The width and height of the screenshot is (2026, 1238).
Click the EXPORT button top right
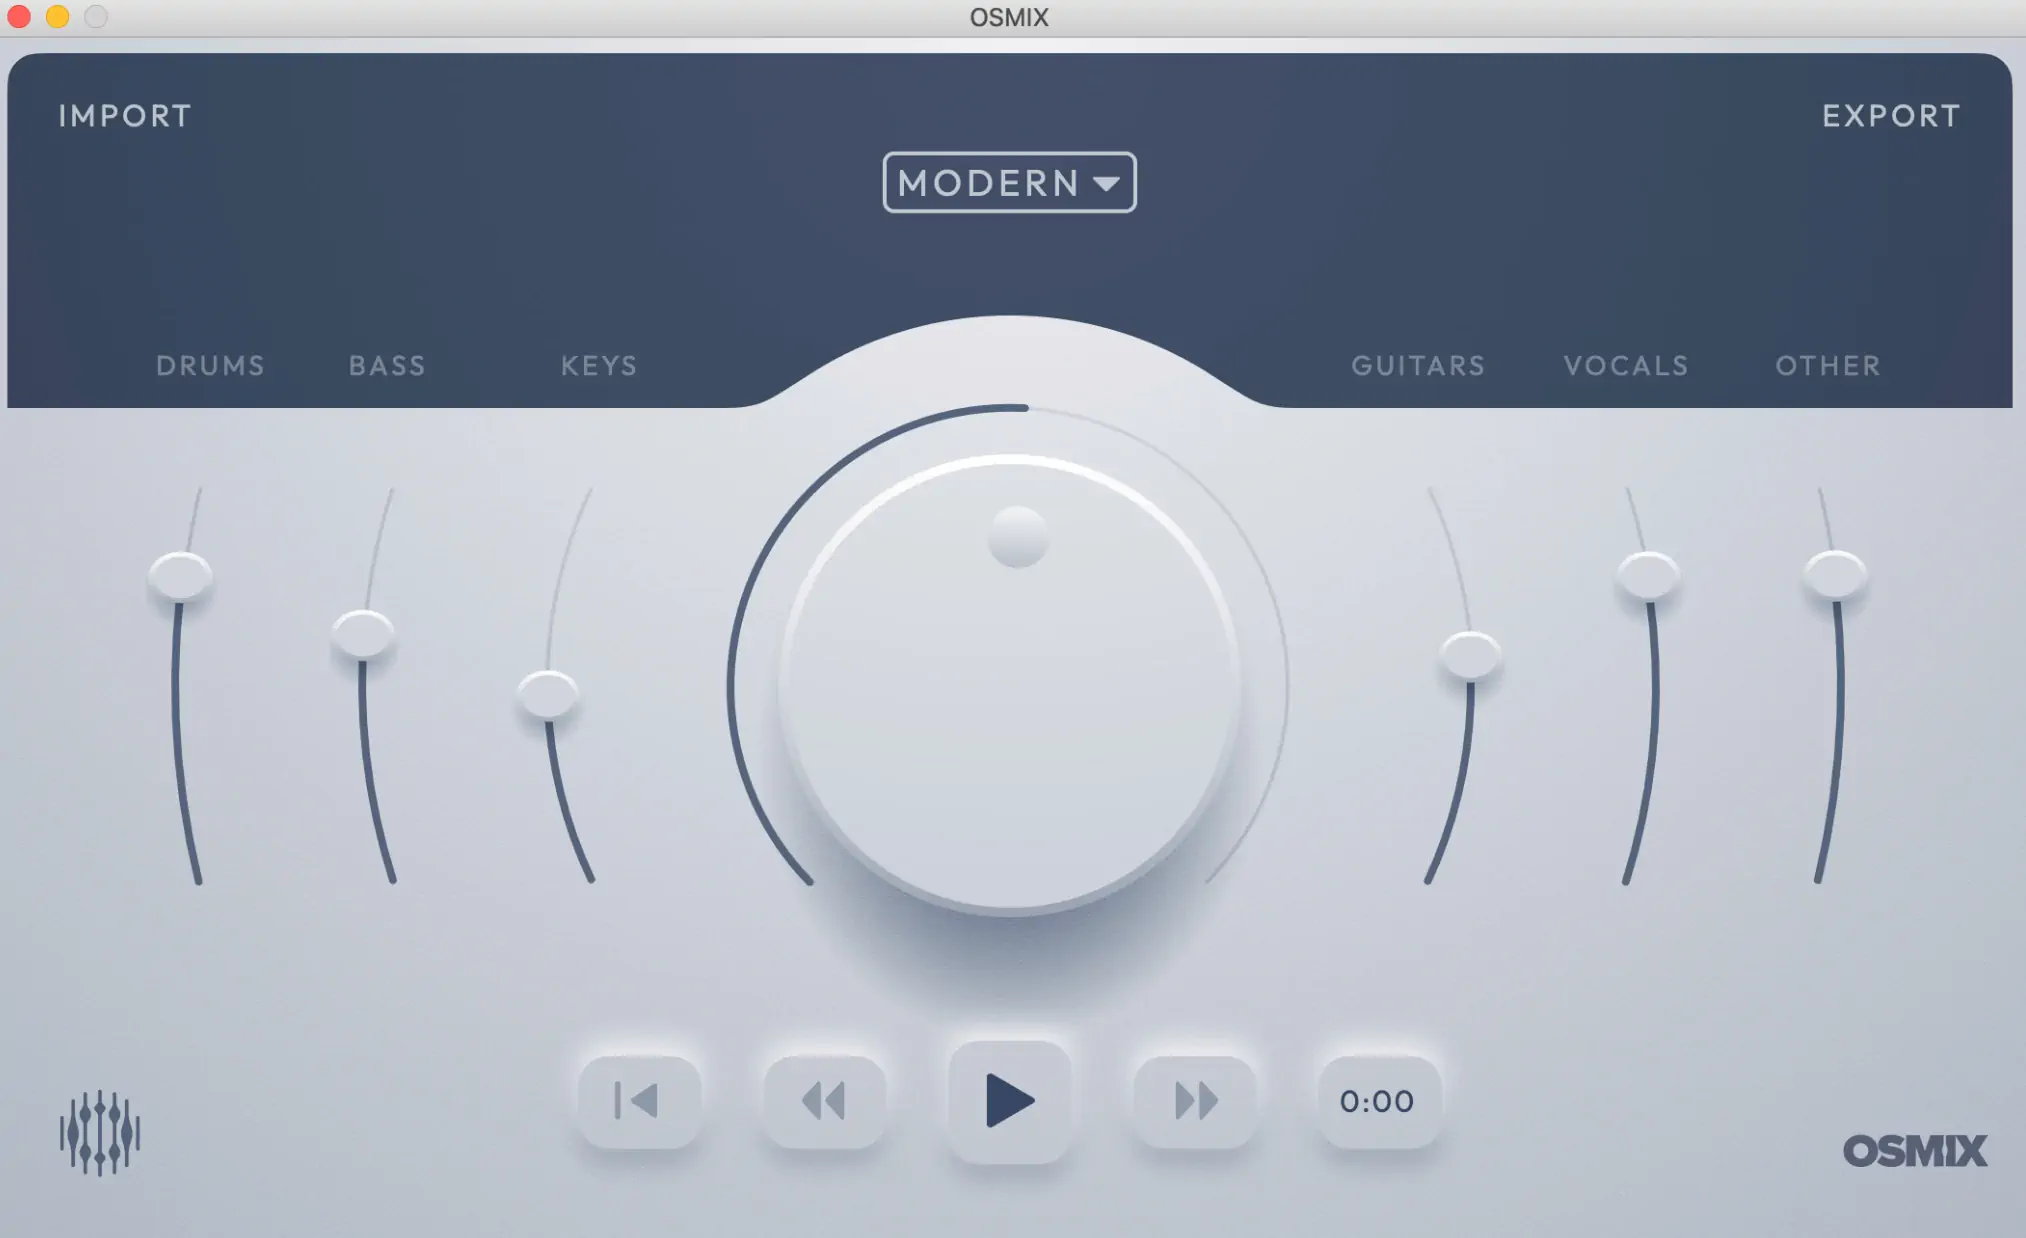click(1891, 114)
